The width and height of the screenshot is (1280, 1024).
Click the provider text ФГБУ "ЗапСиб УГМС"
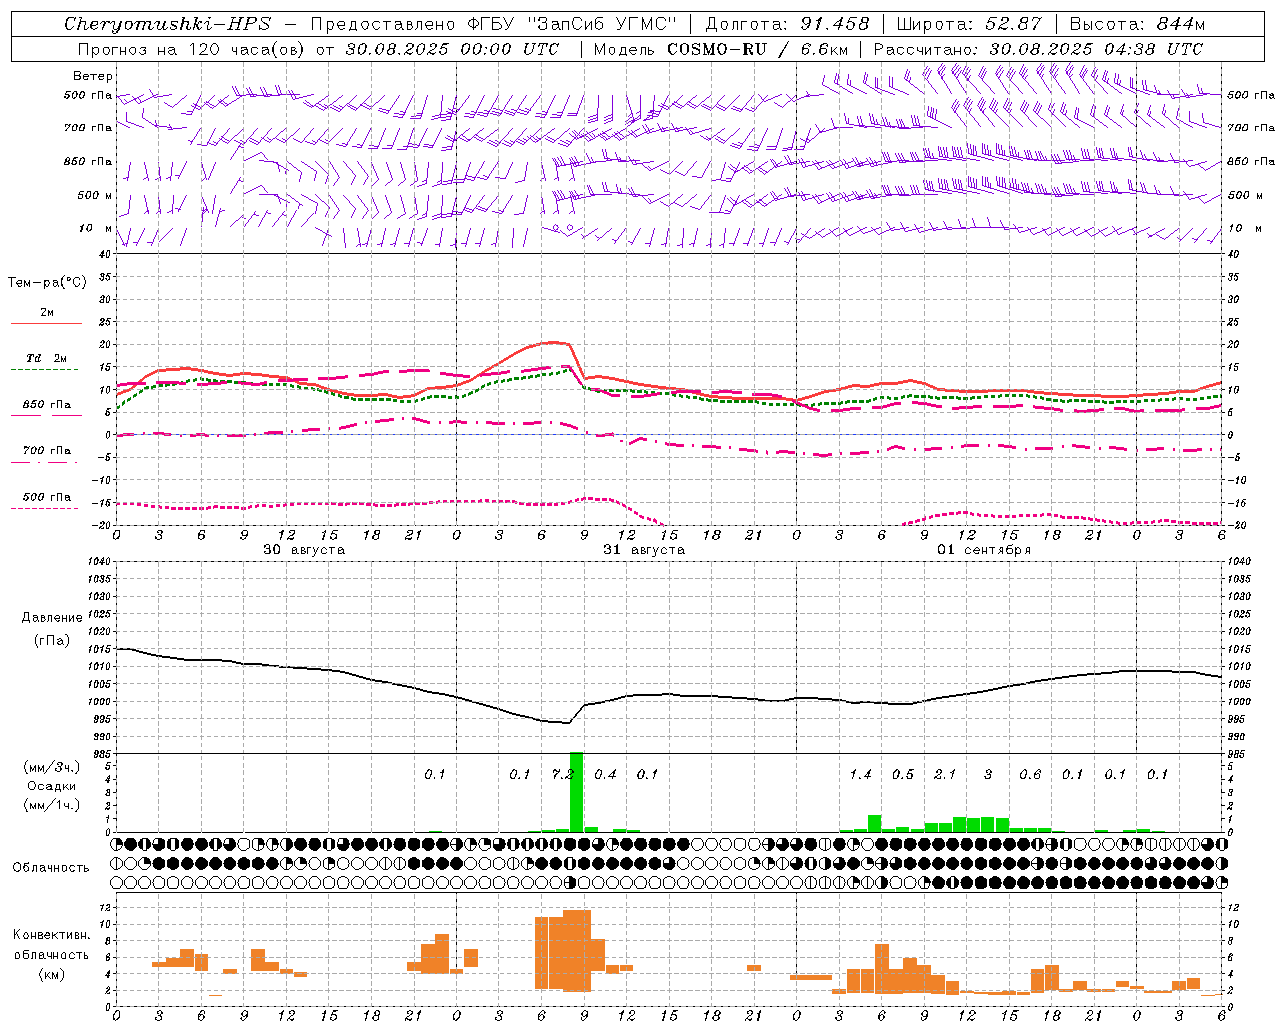[573, 24]
